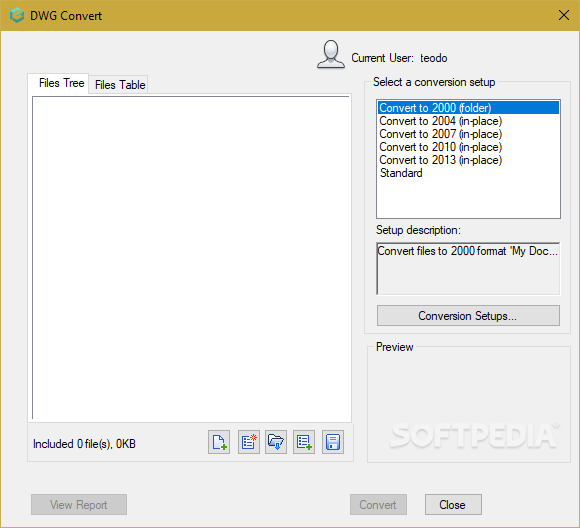The height and width of the screenshot is (528, 580).
Task: Open the Conversion Setups... dialog
Action: coord(468,316)
